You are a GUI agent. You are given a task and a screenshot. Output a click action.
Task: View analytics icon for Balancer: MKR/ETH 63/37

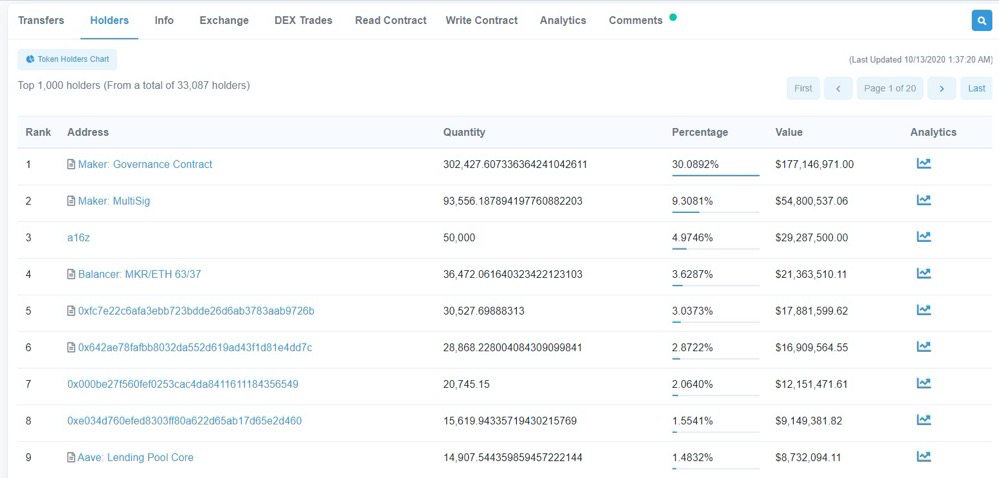(923, 274)
